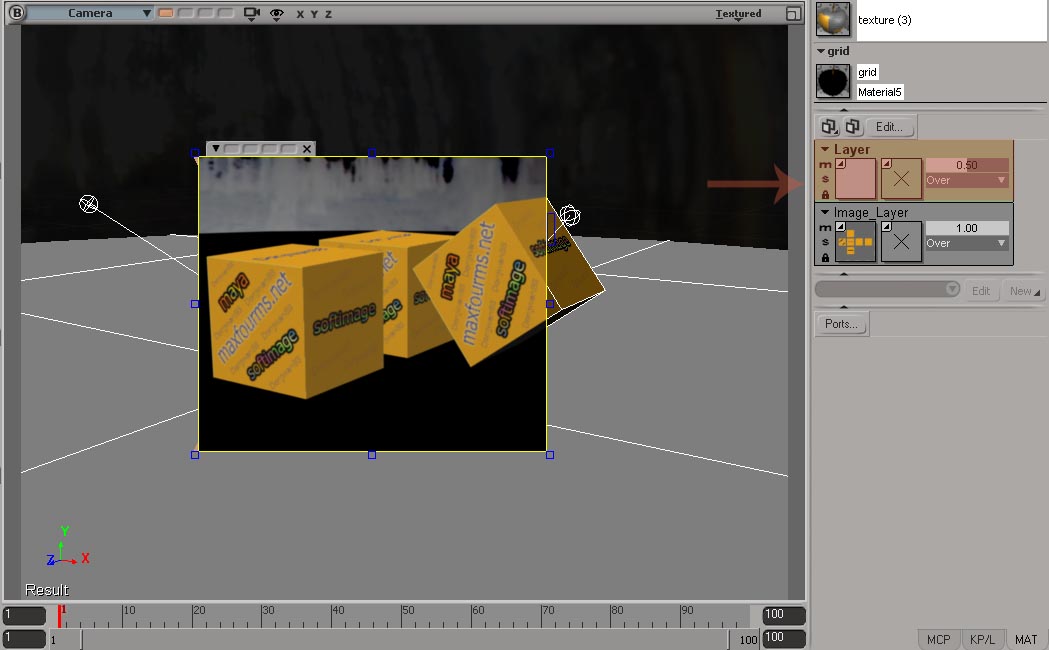
Task: Select the fourth view memo box
Action: click(x=226, y=13)
